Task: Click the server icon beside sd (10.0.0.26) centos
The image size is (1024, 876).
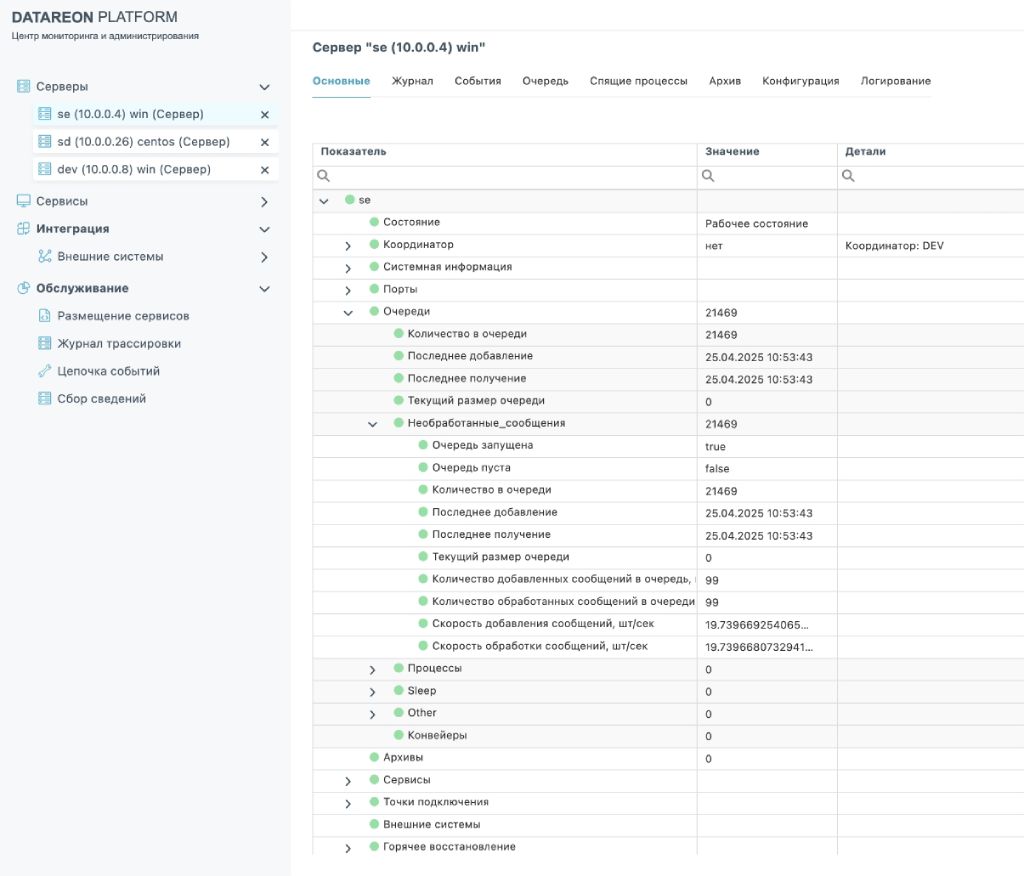Action: point(44,141)
